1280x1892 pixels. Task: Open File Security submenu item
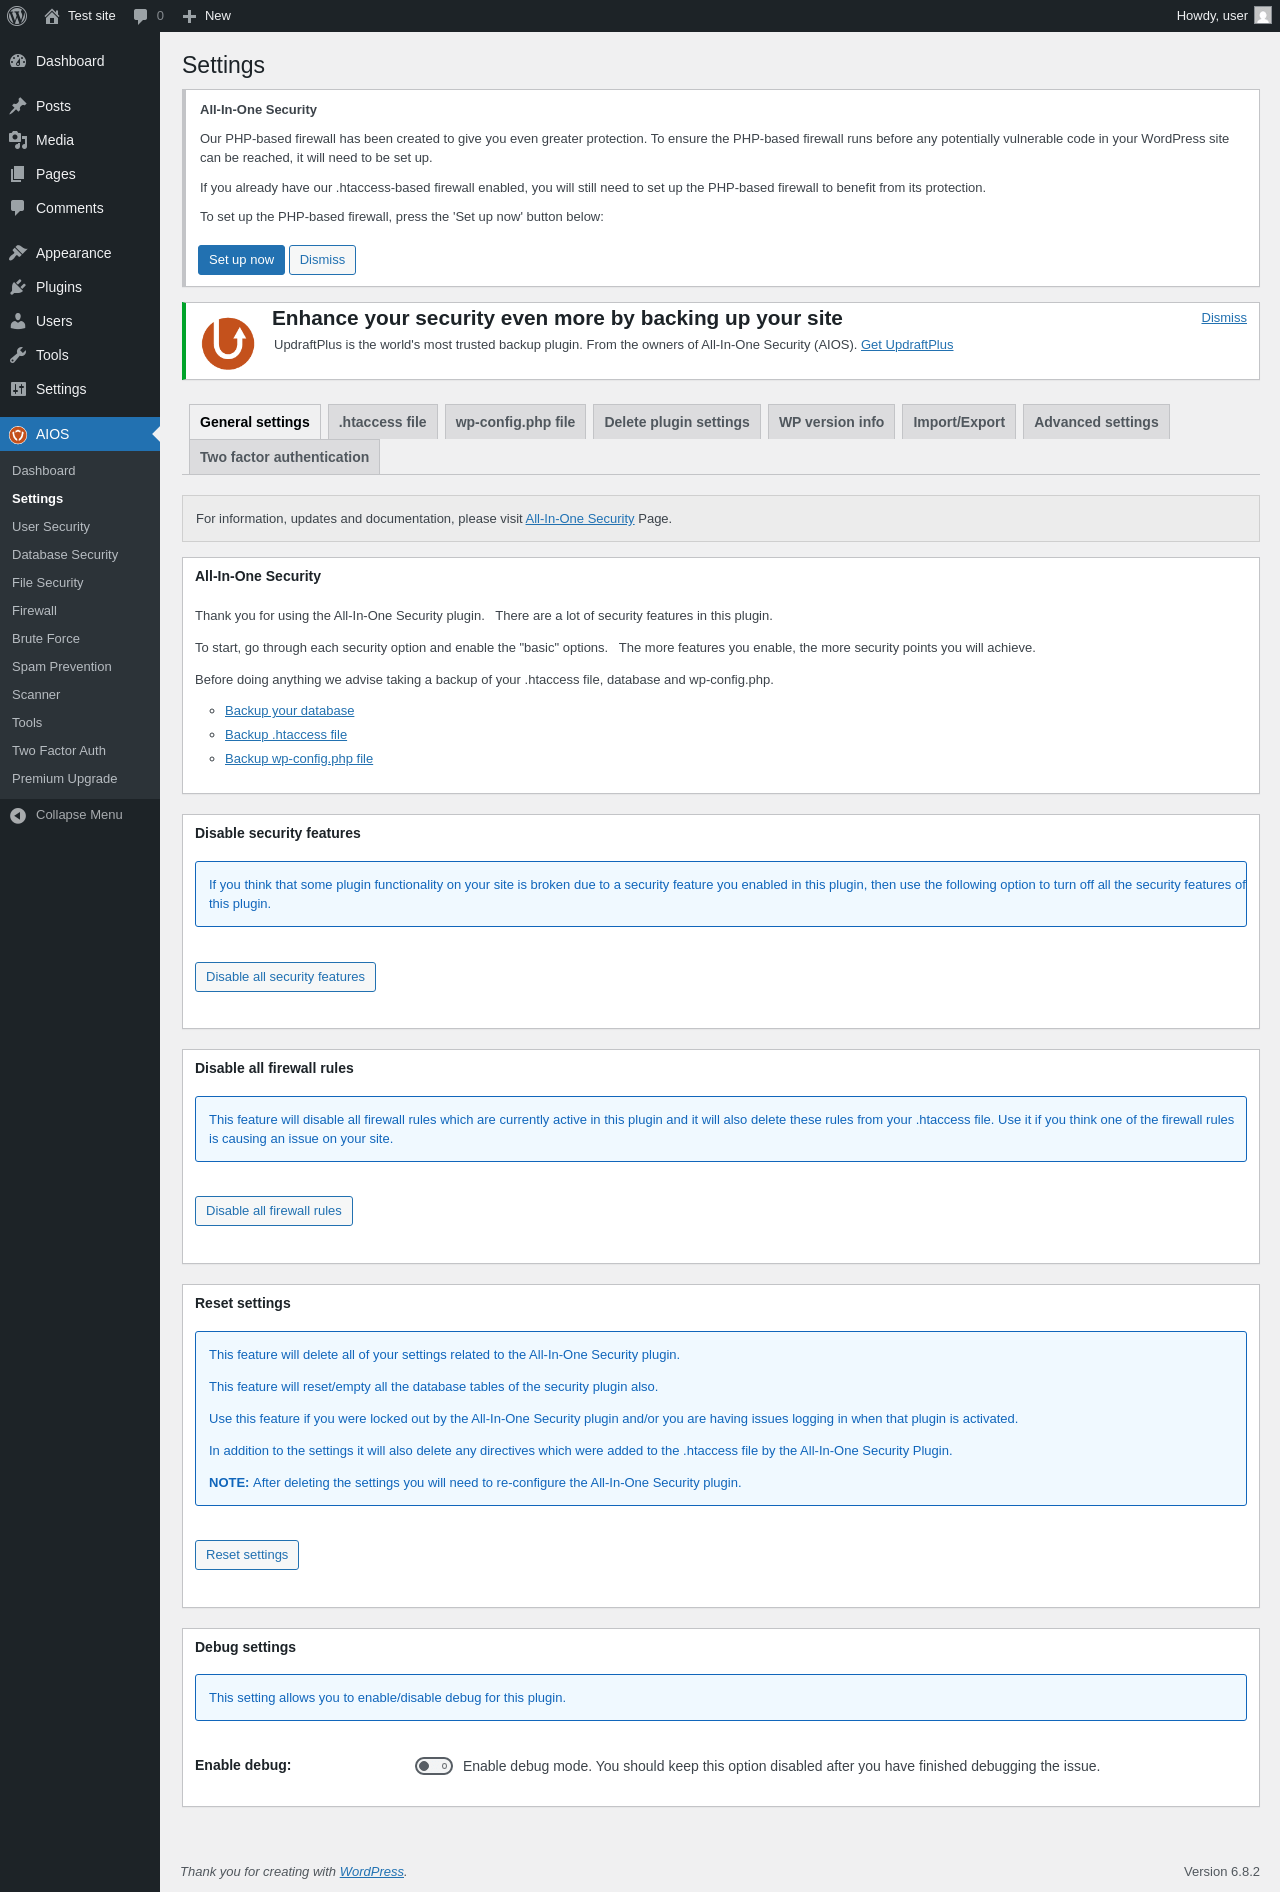pos(80,583)
